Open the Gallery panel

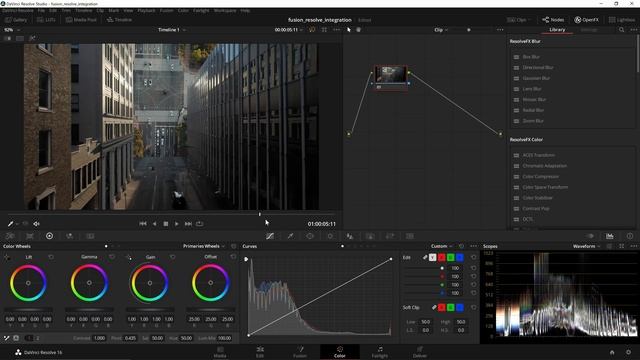pos(16,20)
